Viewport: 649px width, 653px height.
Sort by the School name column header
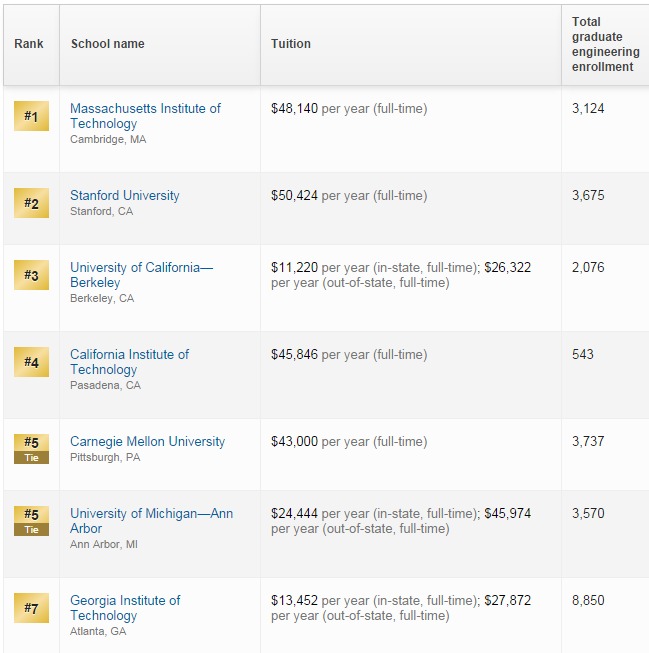click(x=108, y=44)
